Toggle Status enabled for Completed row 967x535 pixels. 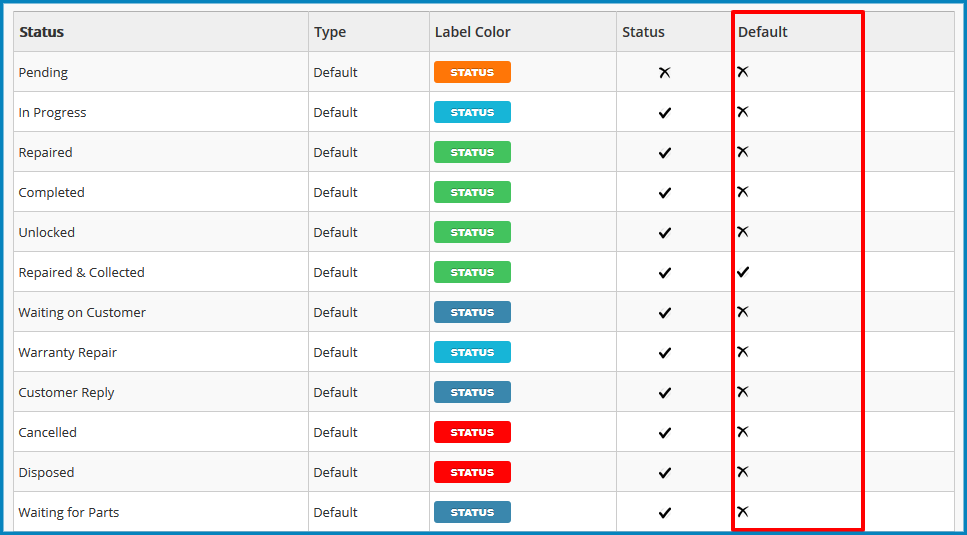tap(664, 193)
